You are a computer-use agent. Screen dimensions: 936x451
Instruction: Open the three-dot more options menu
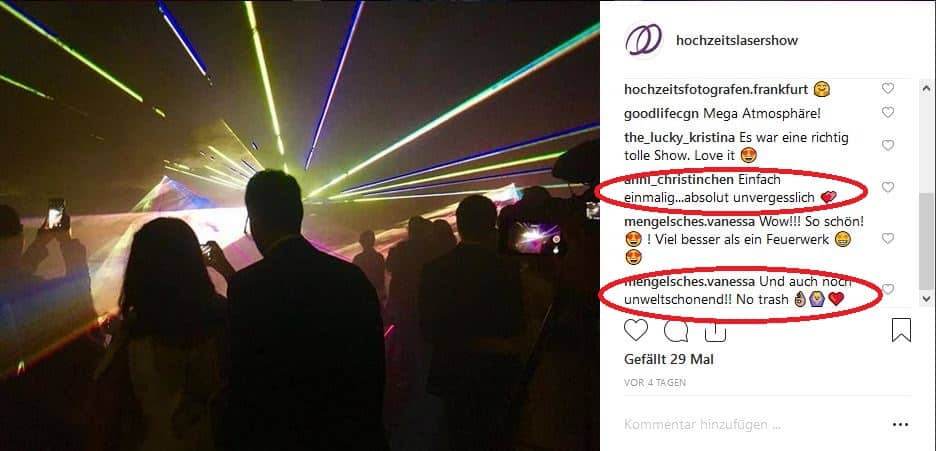tap(900, 425)
